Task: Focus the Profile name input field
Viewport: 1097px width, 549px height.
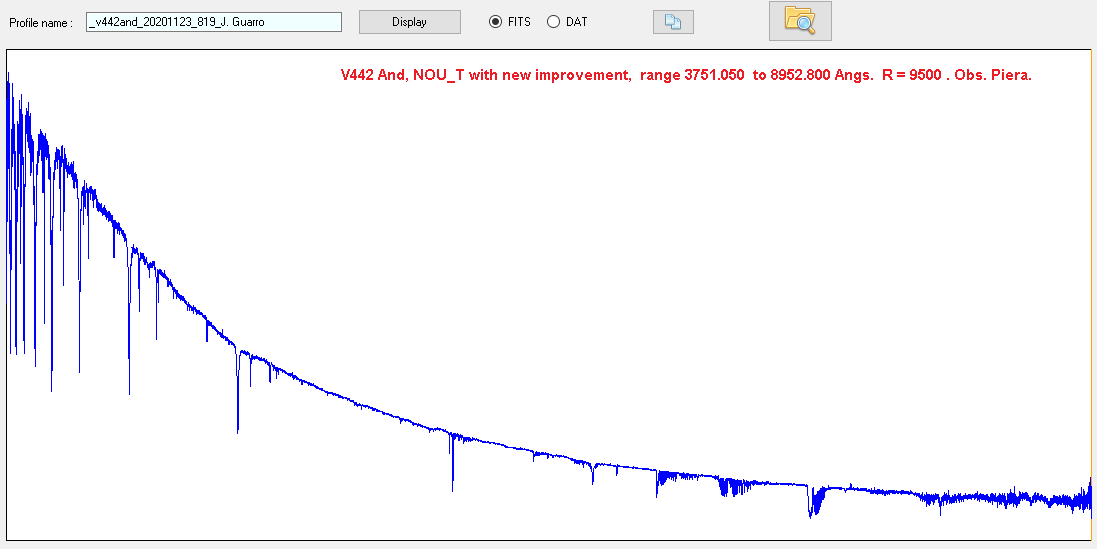Action: point(214,22)
